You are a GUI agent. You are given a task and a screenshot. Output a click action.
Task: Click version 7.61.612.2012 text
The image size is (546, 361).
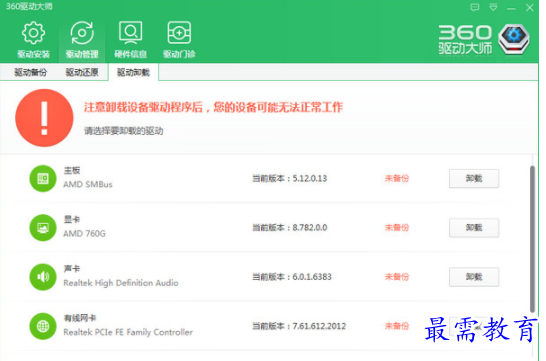[319, 326]
